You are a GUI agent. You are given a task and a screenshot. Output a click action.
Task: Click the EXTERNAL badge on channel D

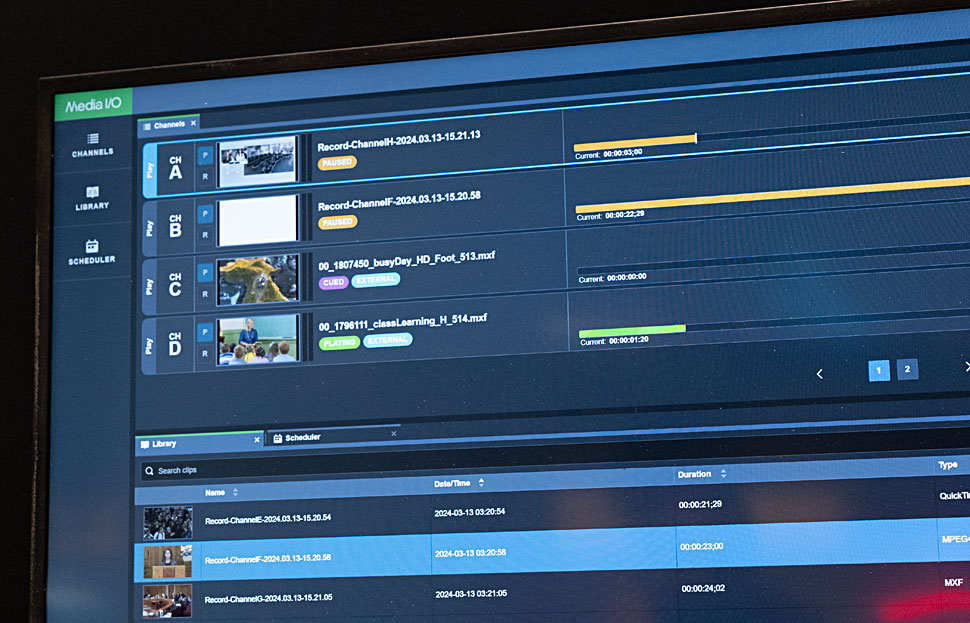387,340
